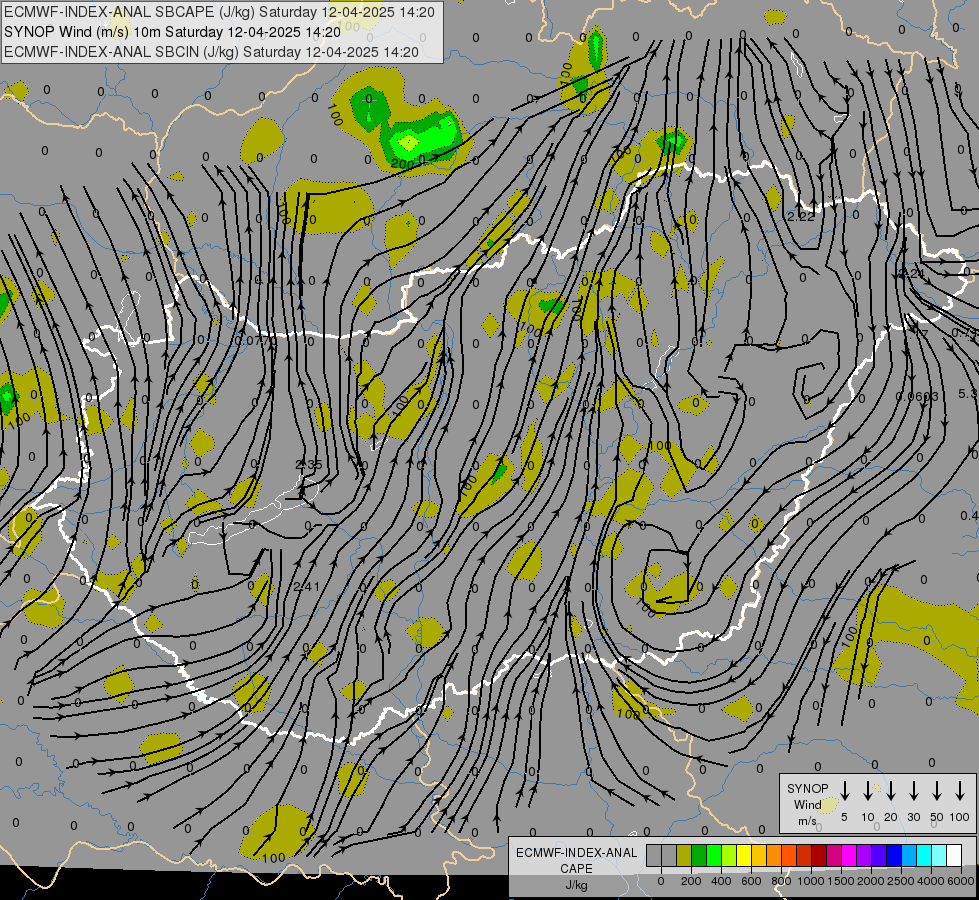The height and width of the screenshot is (900, 979).
Task: Click the m/s unit label in wind legend
Action: [x=807, y=821]
